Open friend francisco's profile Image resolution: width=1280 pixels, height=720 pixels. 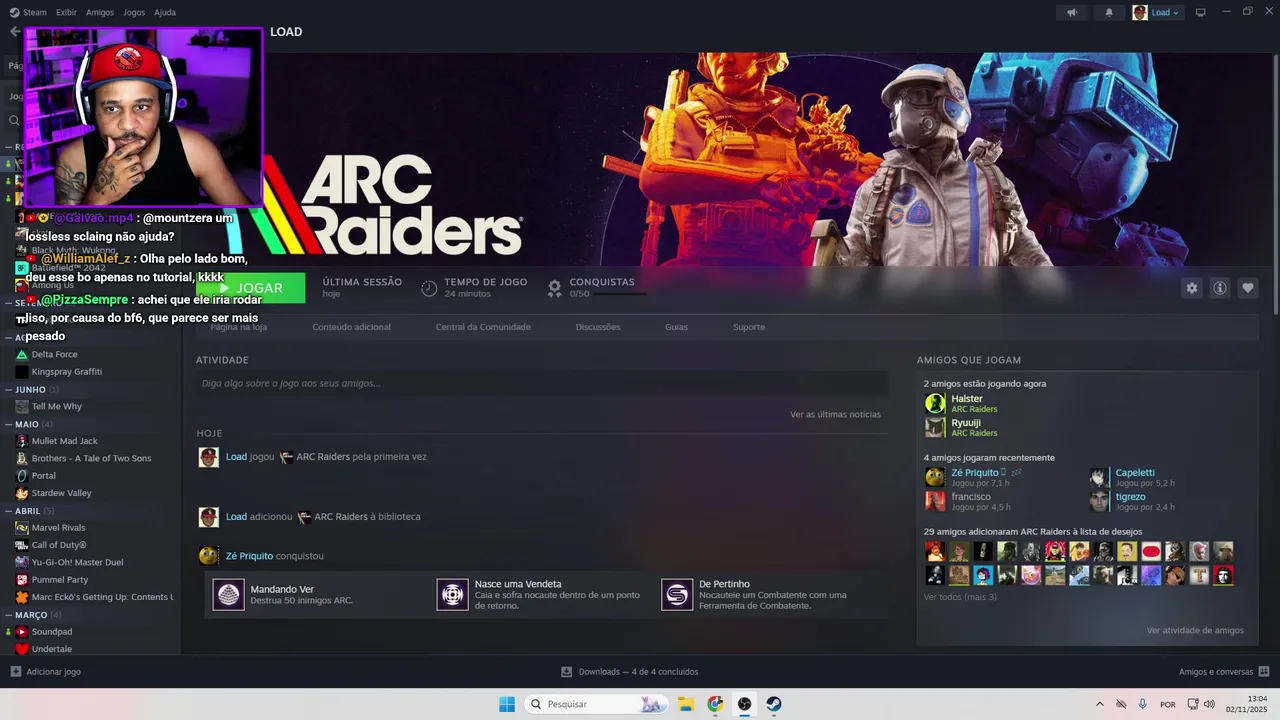[x=971, y=496]
